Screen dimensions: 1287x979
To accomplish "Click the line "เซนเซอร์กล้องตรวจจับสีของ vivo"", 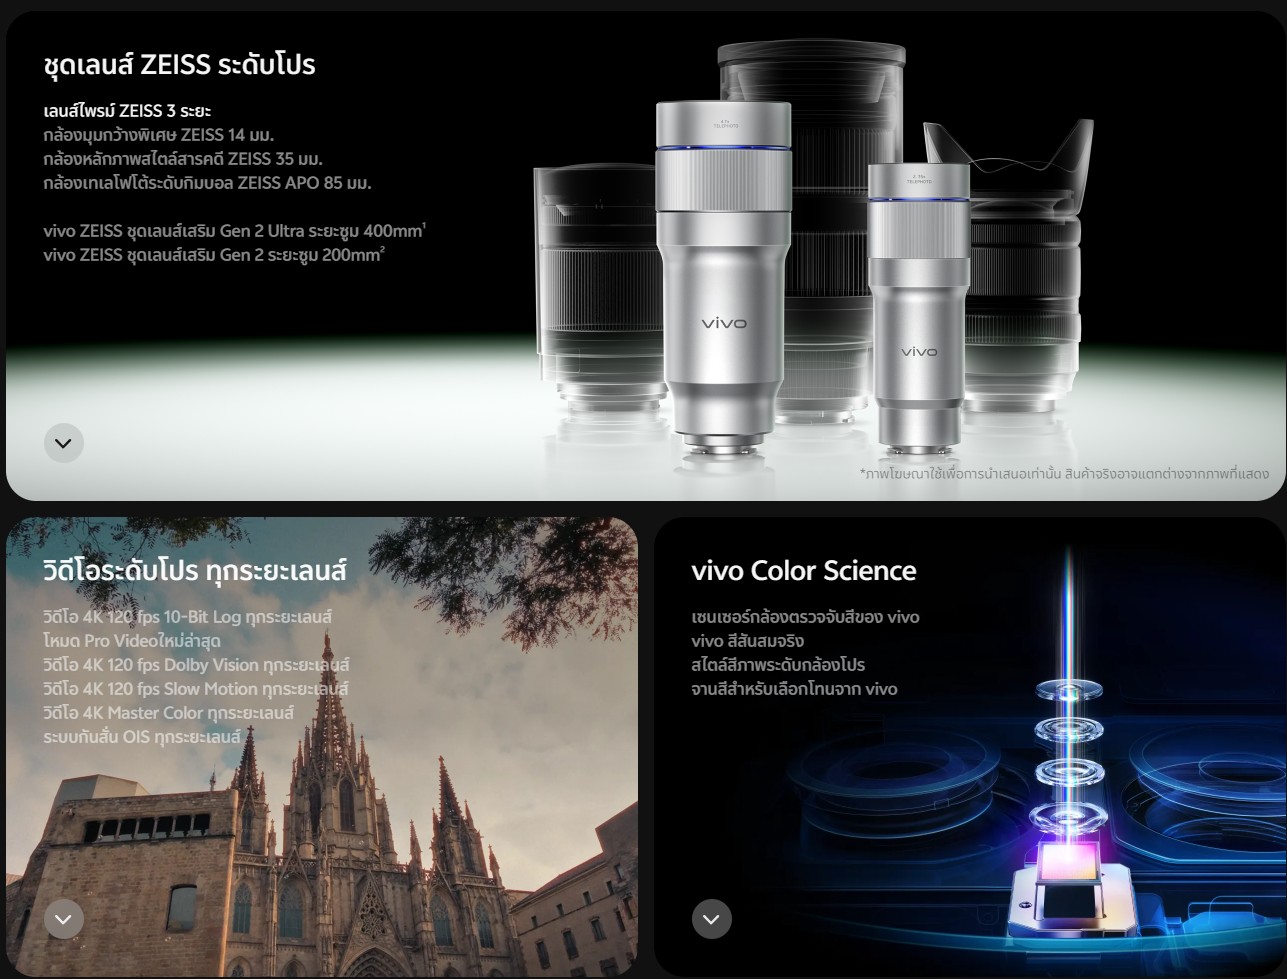I will (x=805, y=617).
